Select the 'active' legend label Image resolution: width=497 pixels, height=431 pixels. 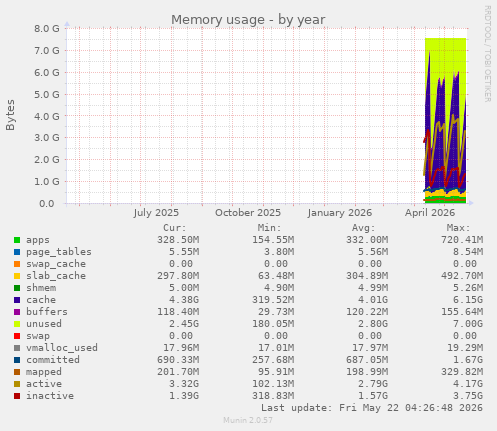click(44, 384)
